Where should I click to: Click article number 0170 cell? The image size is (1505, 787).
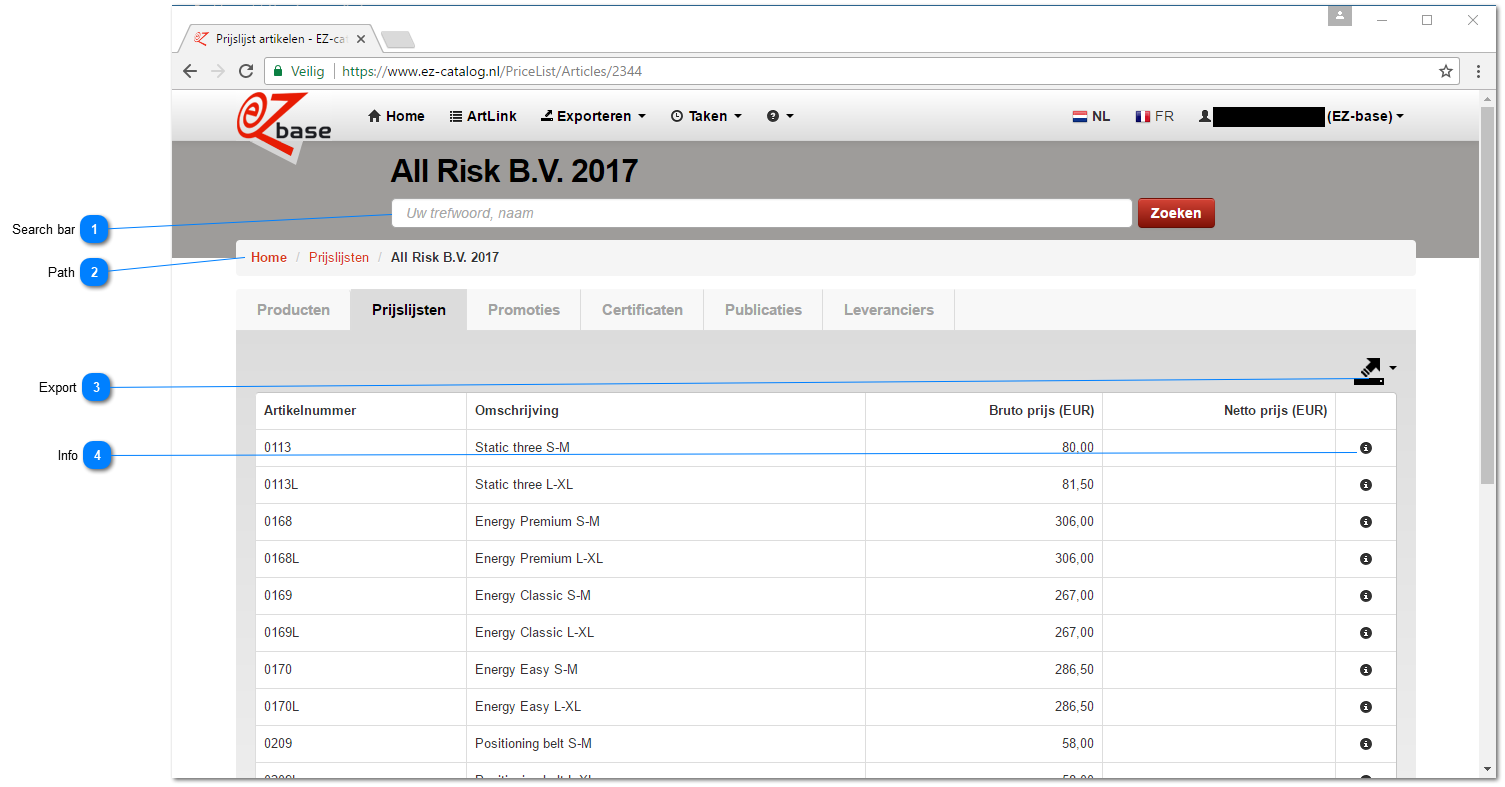click(361, 670)
